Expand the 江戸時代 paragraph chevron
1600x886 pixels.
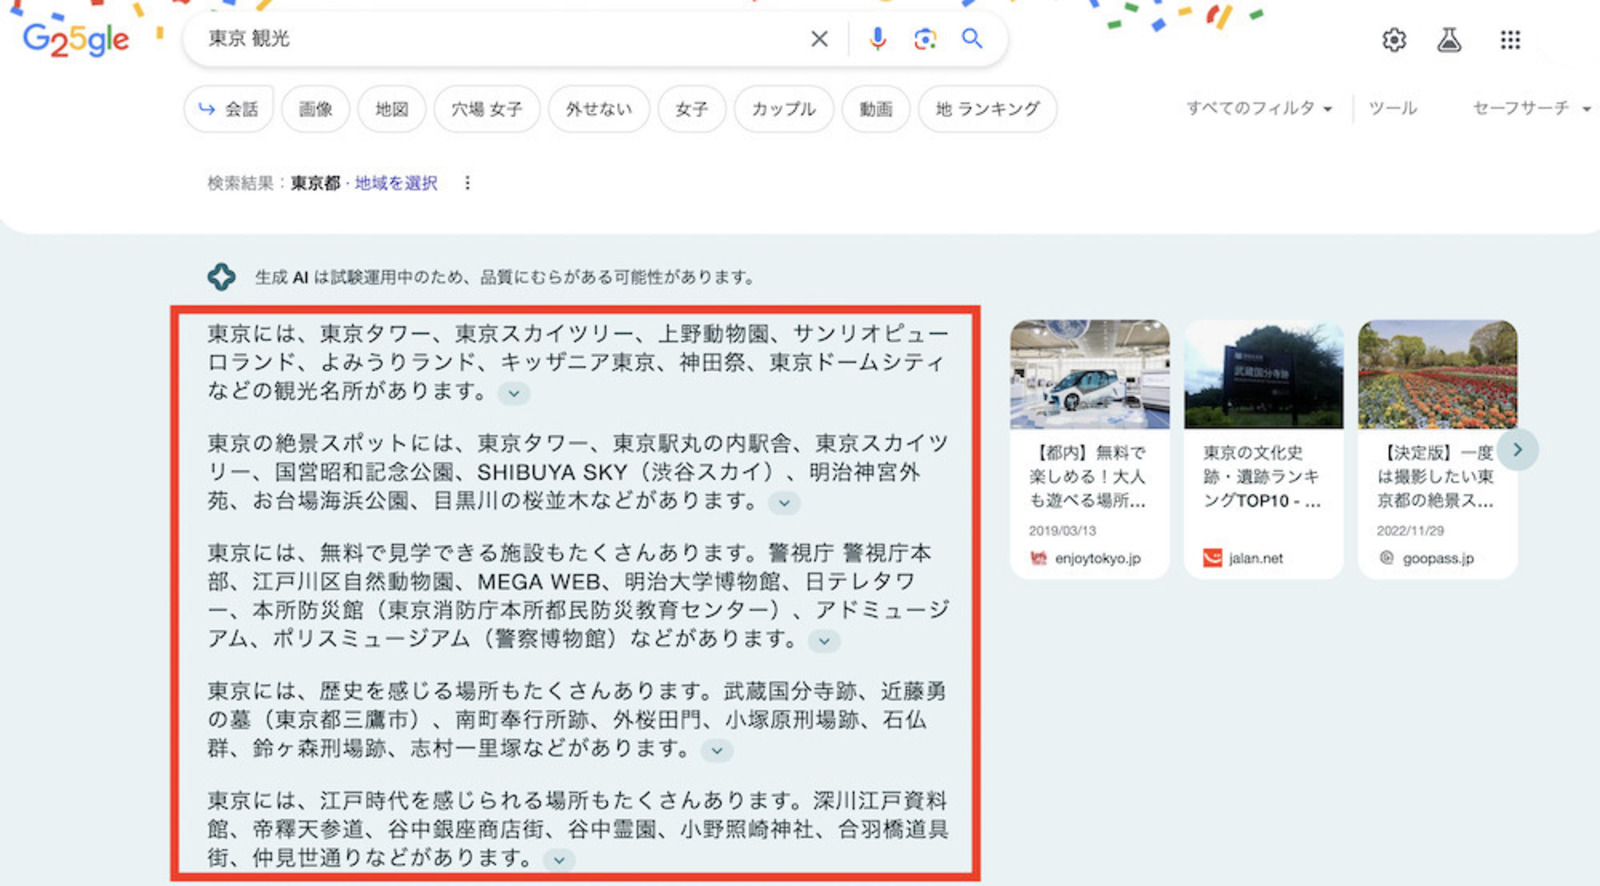pyautogui.click(x=559, y=860)
